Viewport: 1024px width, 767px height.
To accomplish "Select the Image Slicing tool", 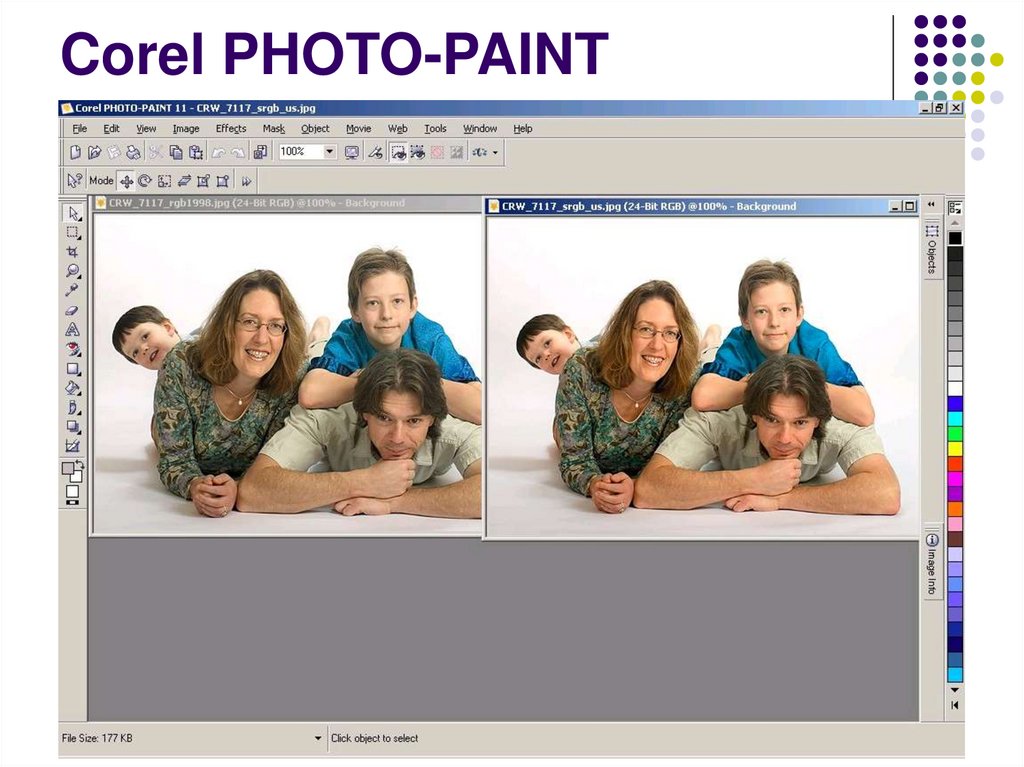I will [73, 446].
